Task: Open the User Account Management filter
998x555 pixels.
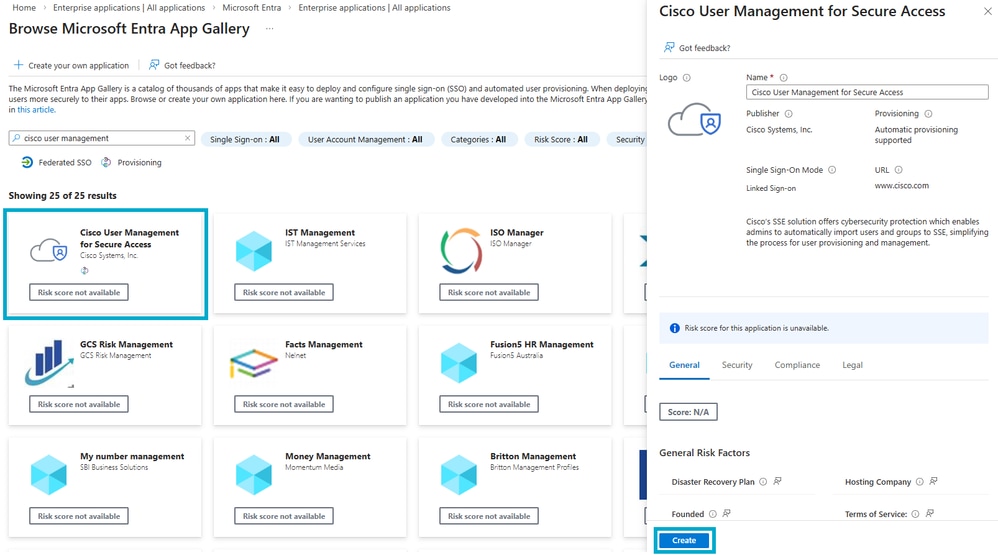Action: click(365, 139)
